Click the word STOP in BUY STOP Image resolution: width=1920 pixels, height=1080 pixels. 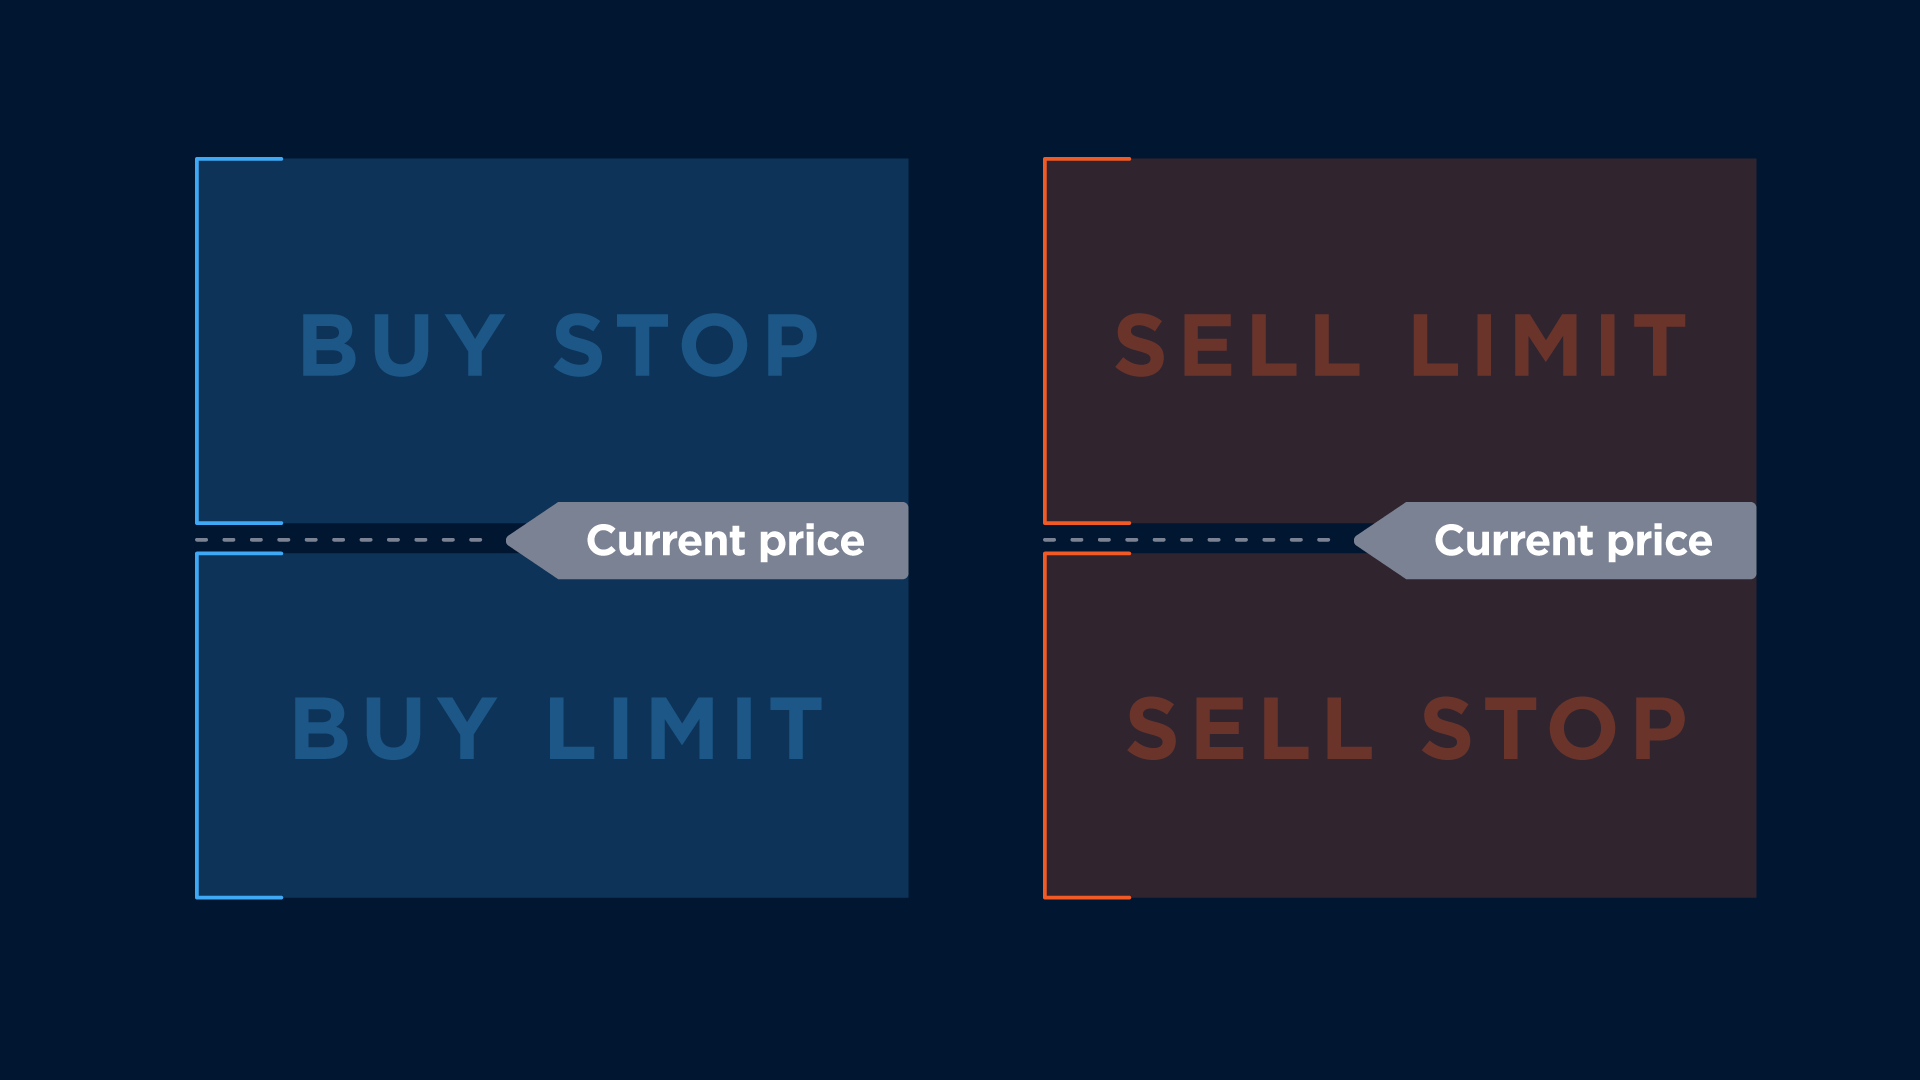coord(686,345)
